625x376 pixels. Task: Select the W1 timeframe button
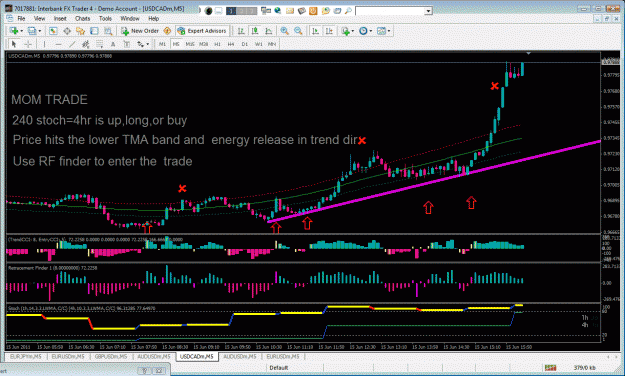click(x=258, y=44)
